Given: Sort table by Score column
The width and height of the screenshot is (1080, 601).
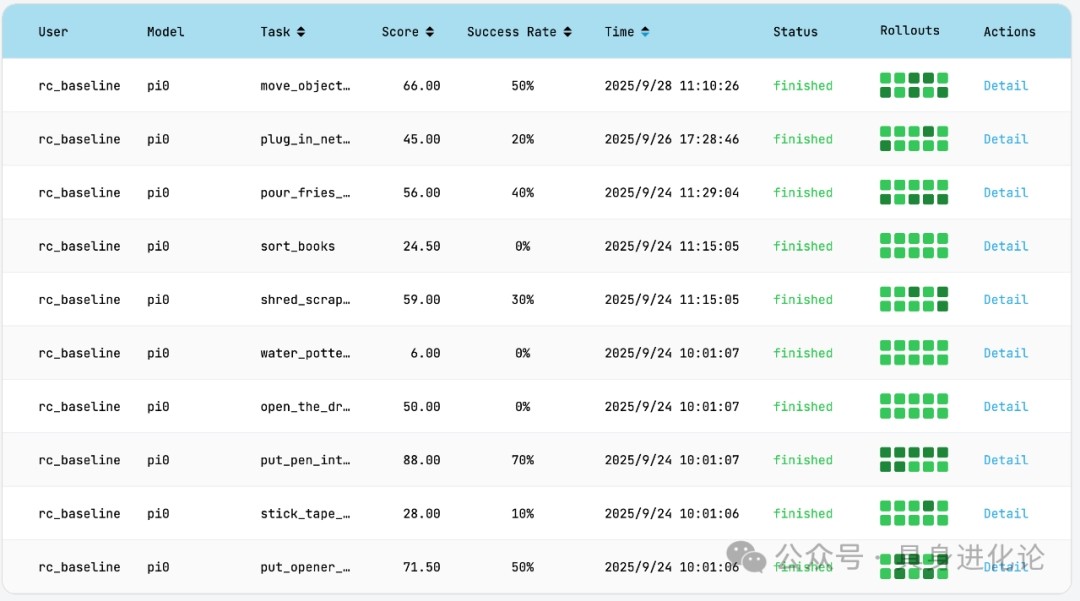Looking at the screenshot, I should point(430,32).
